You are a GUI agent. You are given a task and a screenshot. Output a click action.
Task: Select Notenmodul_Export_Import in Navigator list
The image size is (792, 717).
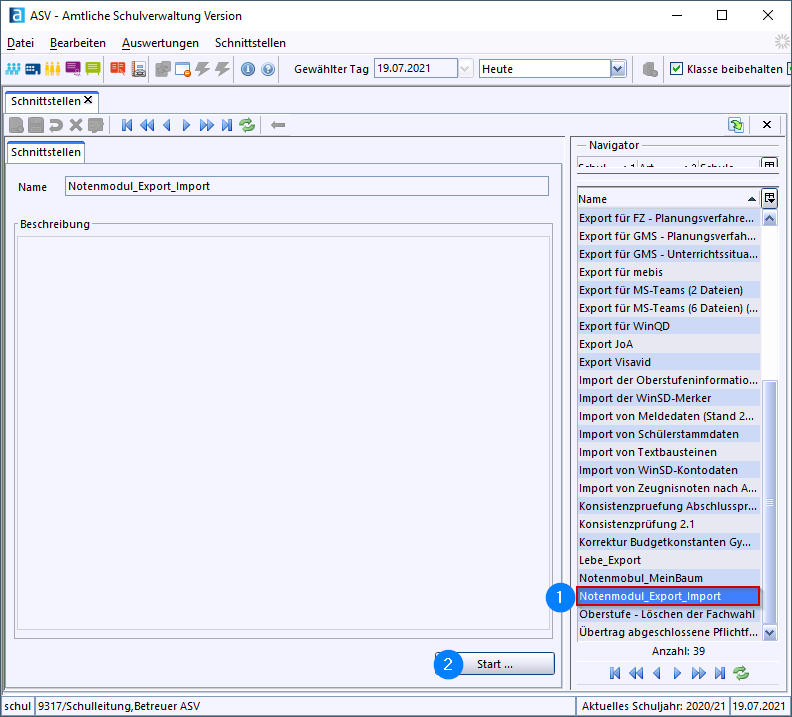coord(668,596)
